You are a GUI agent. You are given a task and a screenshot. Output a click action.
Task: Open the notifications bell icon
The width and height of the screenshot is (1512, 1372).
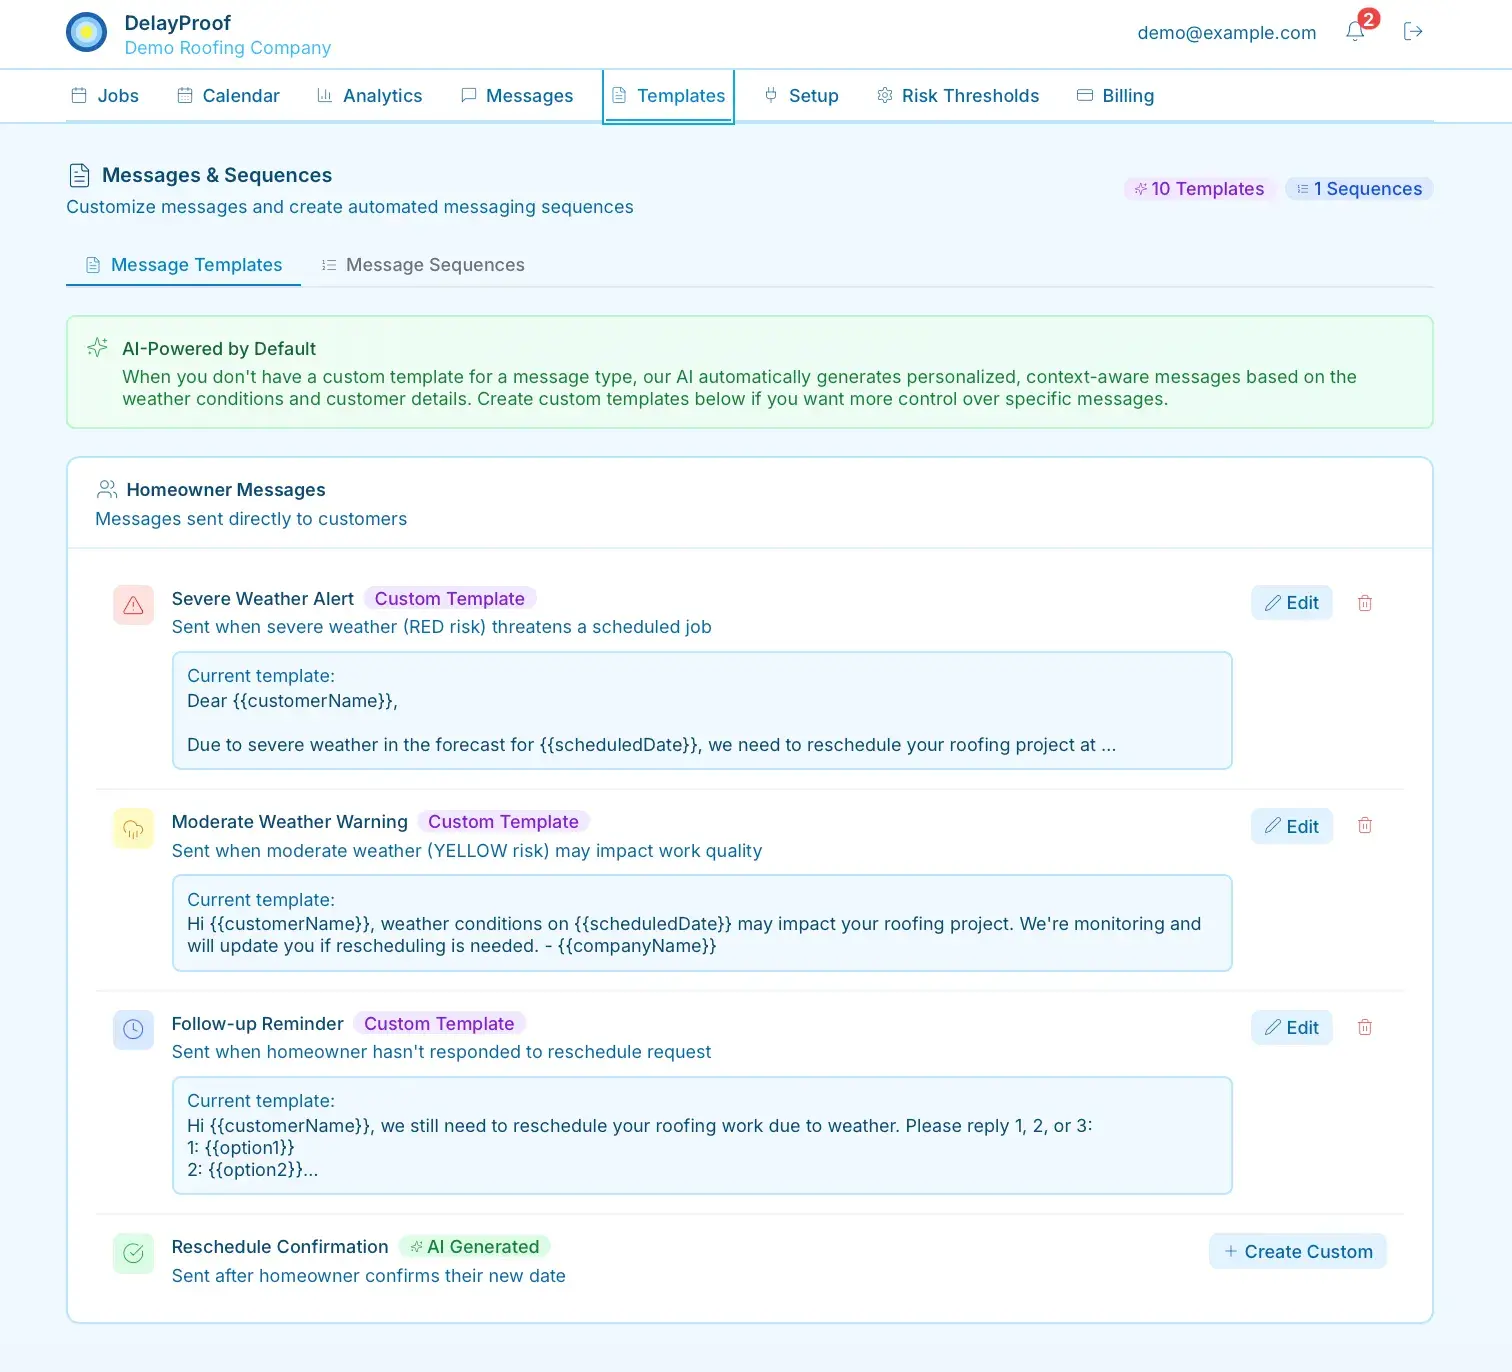point(1355,31)
